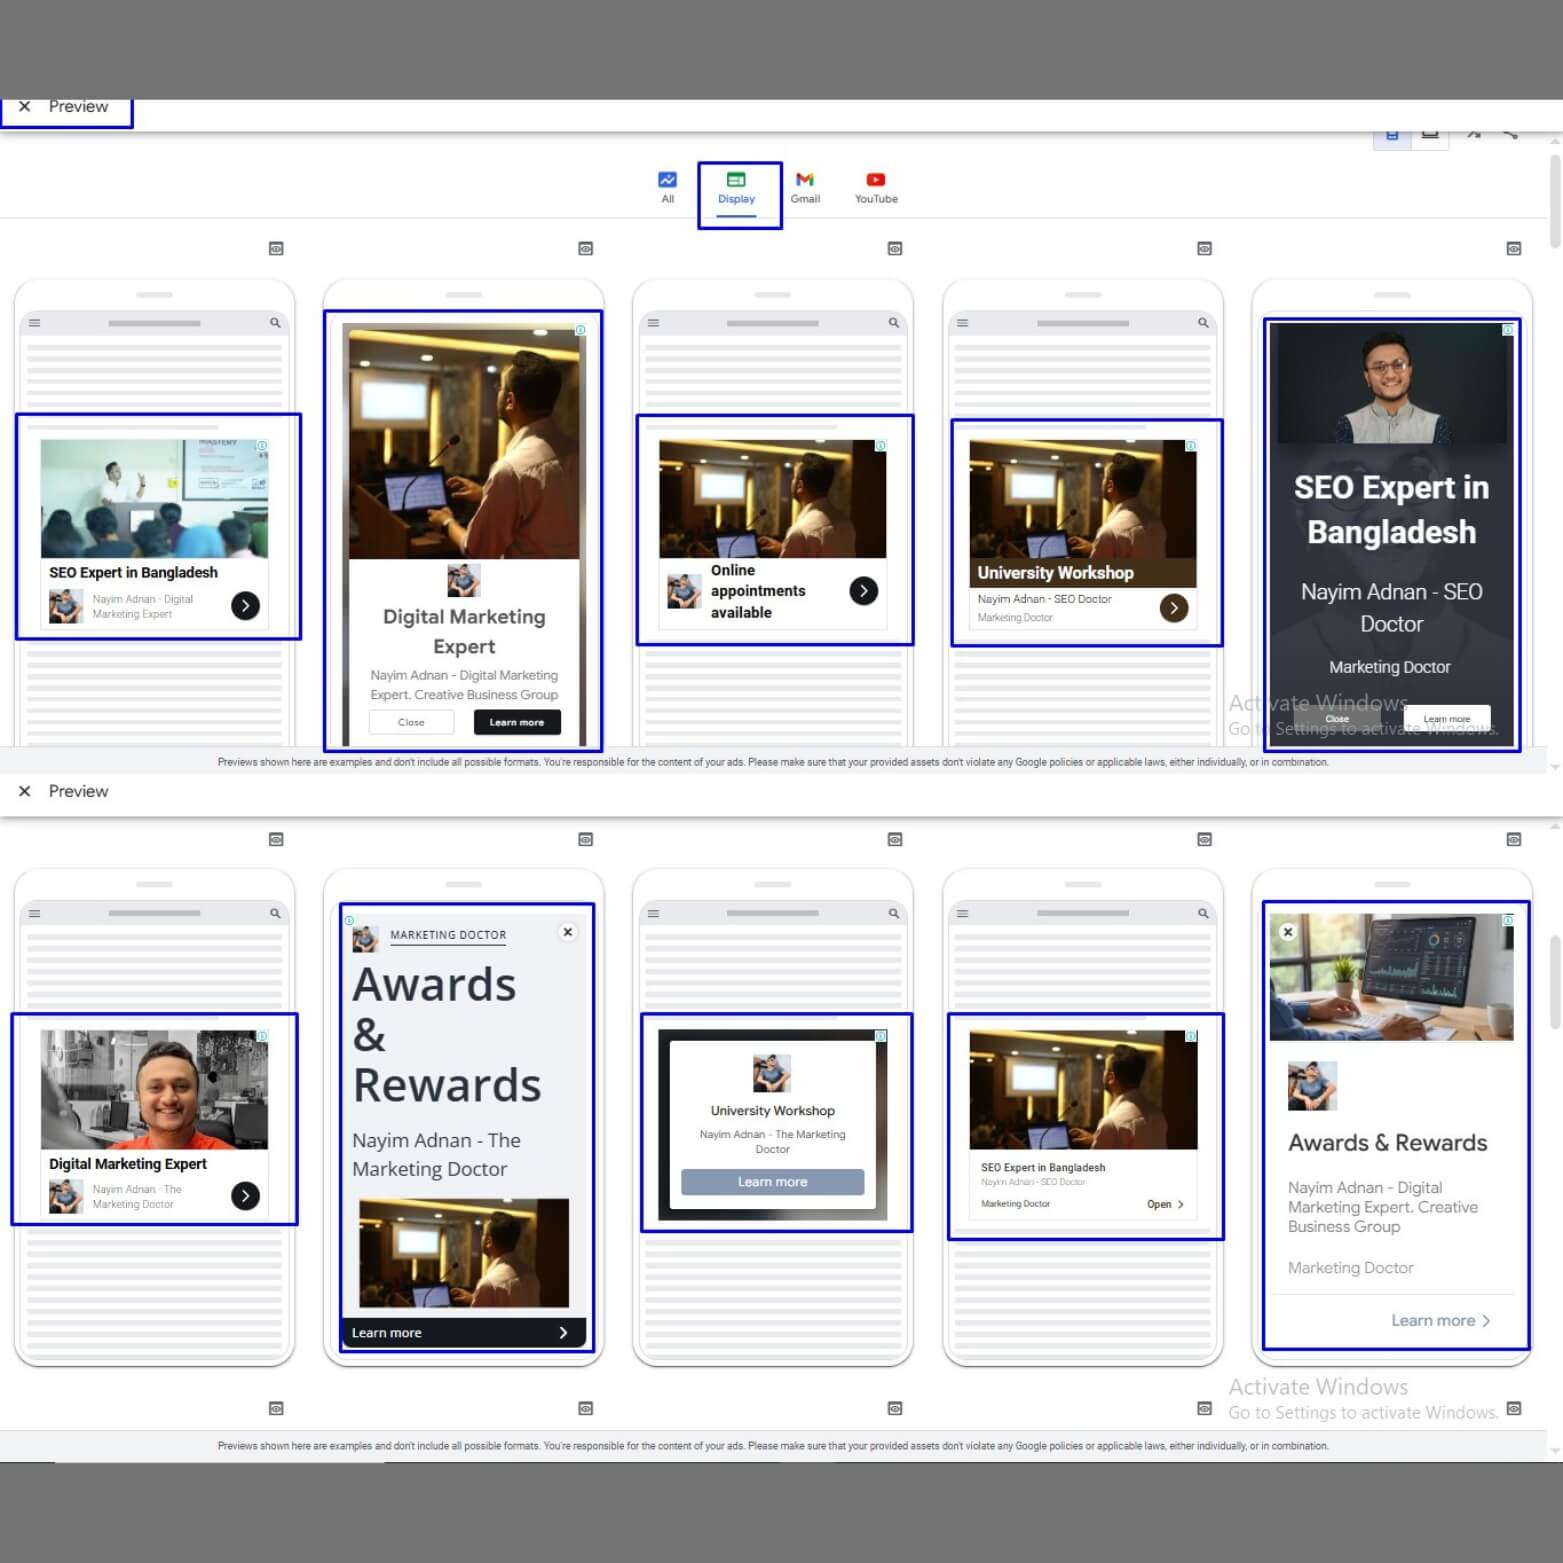Close the ad with dashboard laptop image

pos(1288,932)
